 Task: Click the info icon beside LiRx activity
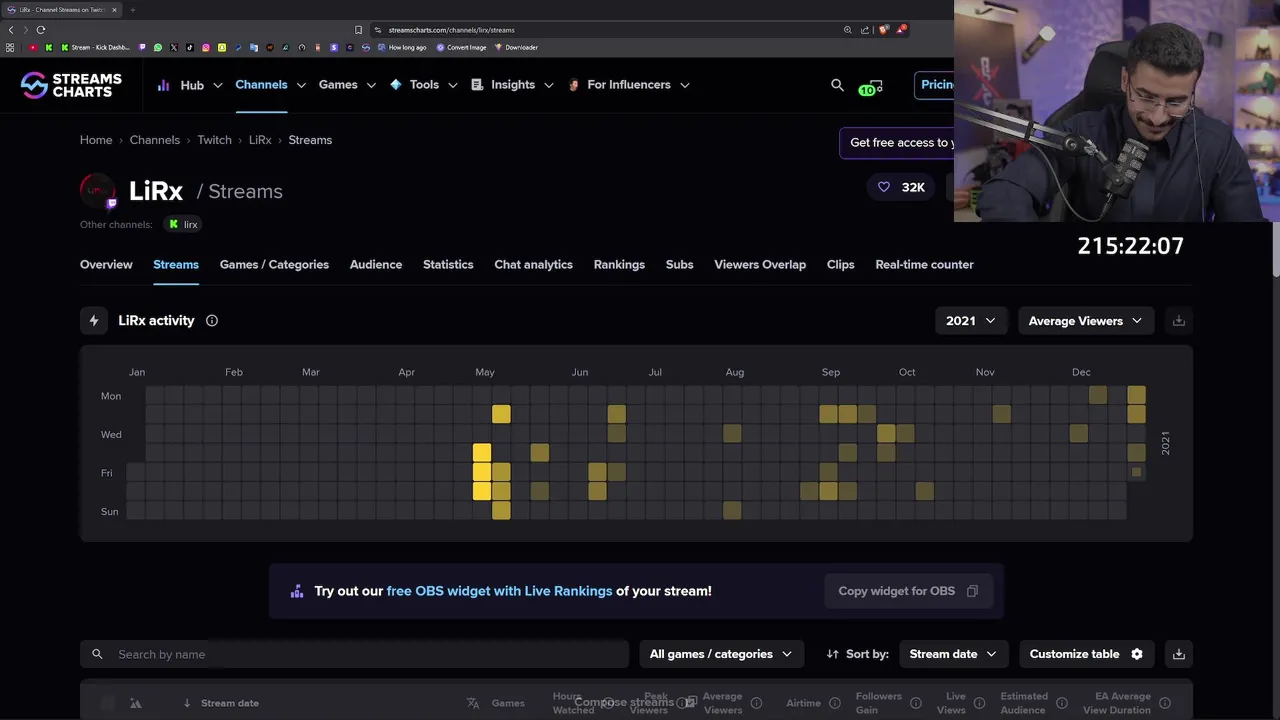pos(212,321)
